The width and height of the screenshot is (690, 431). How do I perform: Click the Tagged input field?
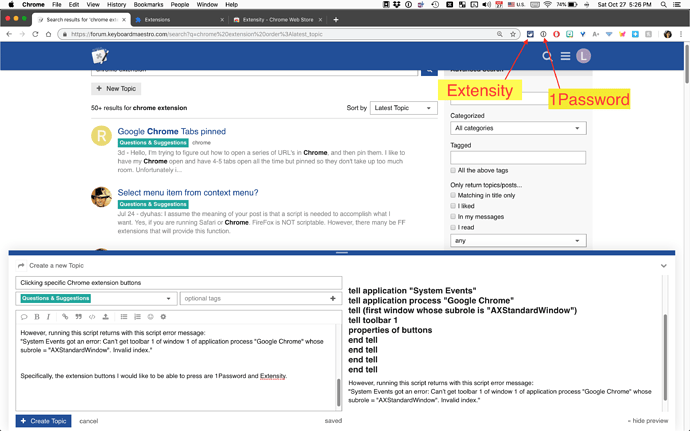tap(518, 158)
